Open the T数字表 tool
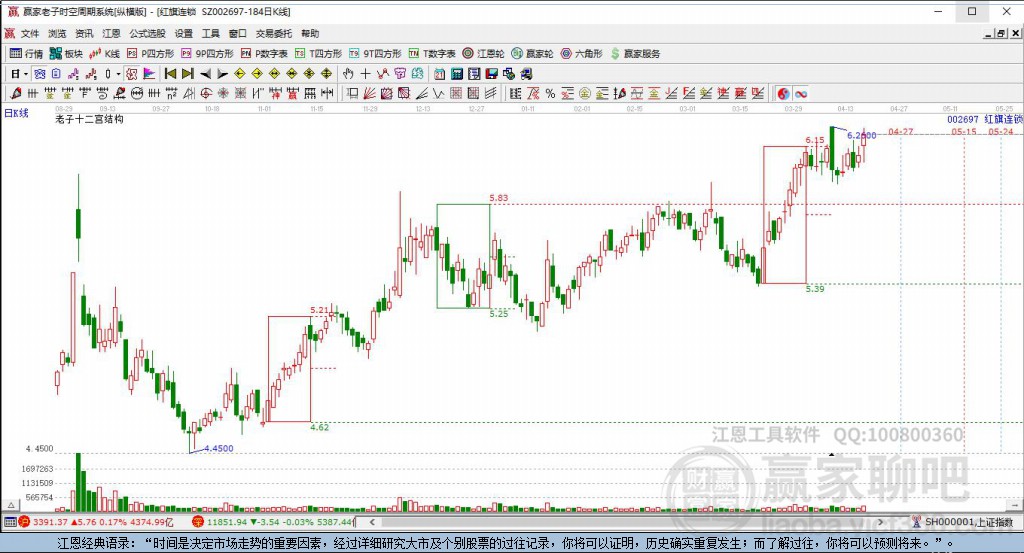This screenshot has width=1024, height=553. (x=432, y=54)
